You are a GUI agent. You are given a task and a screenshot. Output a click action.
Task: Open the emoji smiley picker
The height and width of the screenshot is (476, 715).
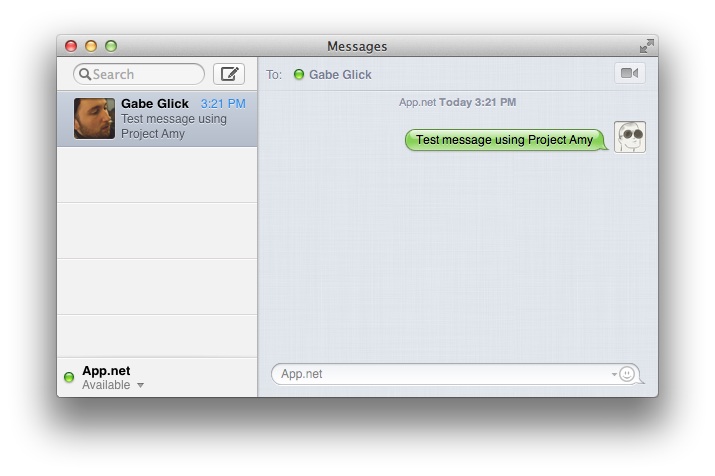pos(627,374)
